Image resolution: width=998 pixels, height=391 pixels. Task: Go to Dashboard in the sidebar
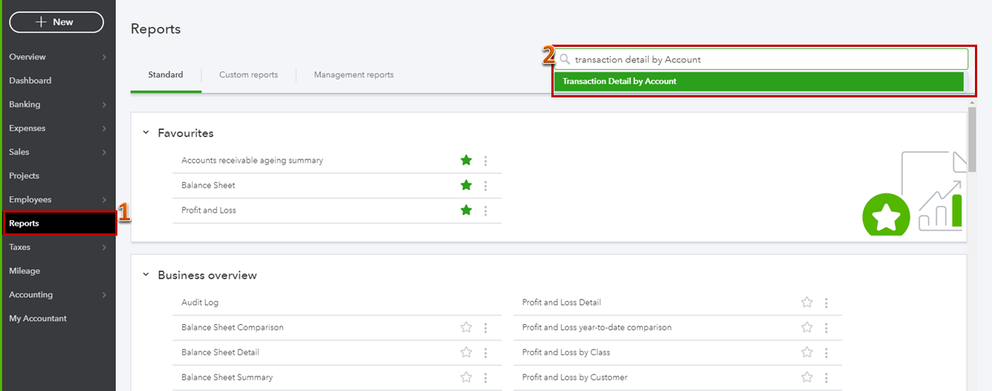pyautogui.click(x=30, y=81)
